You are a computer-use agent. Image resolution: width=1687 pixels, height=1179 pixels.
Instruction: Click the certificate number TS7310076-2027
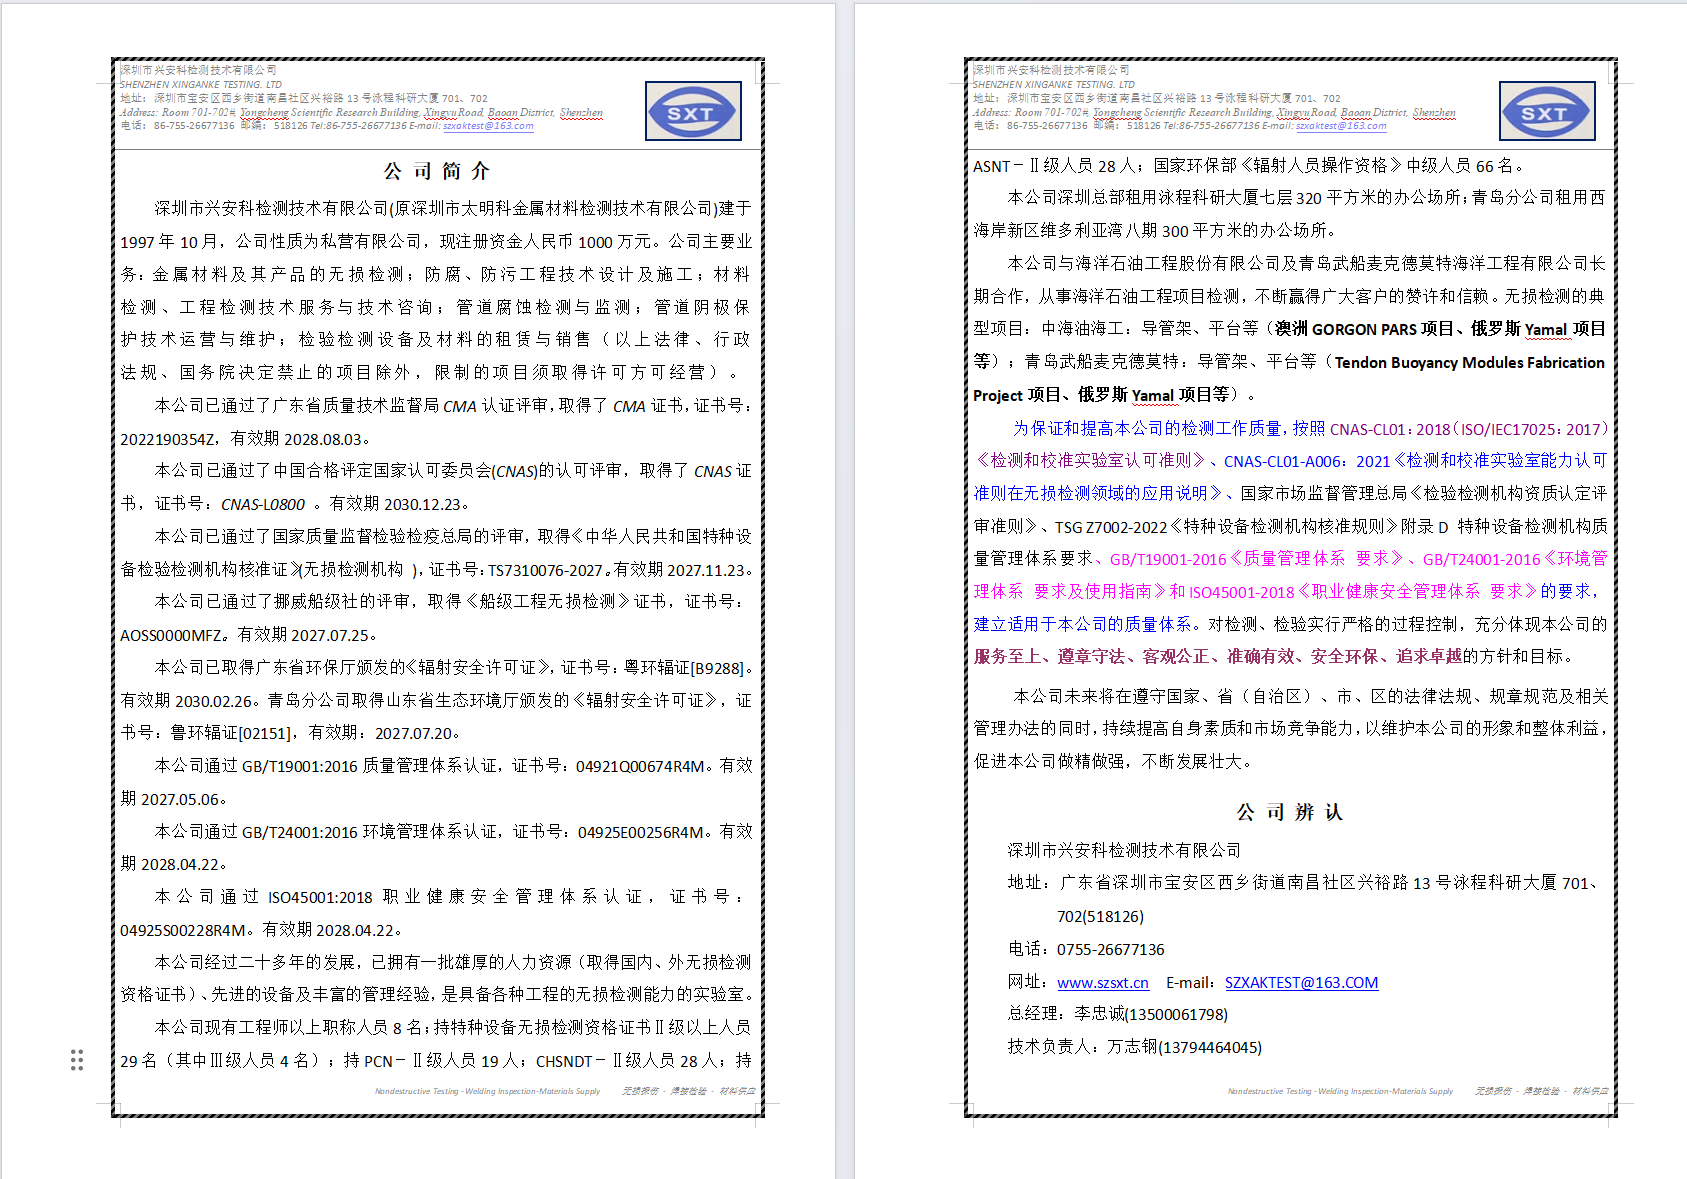(546, 570)
